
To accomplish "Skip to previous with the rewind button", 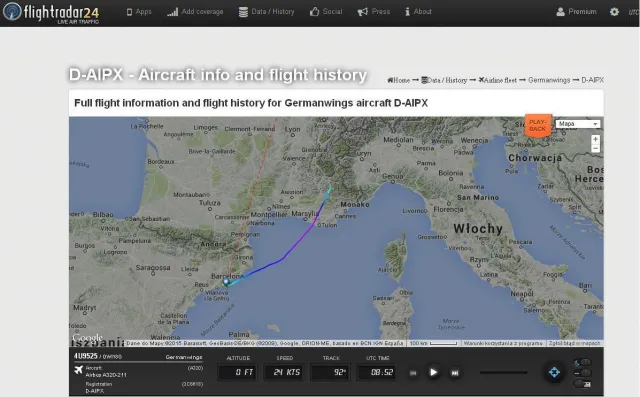I will 413,373.
